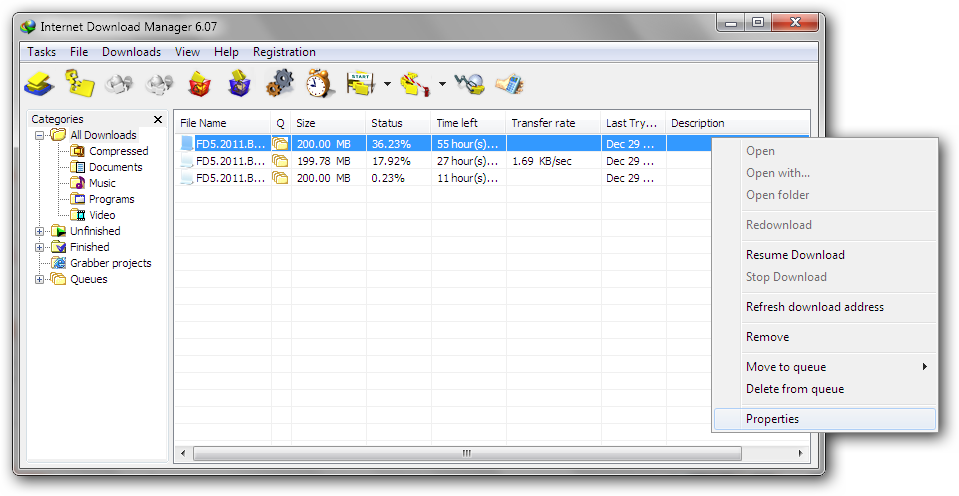Click horizontal scrollbar left arrow

click(183, 453)
